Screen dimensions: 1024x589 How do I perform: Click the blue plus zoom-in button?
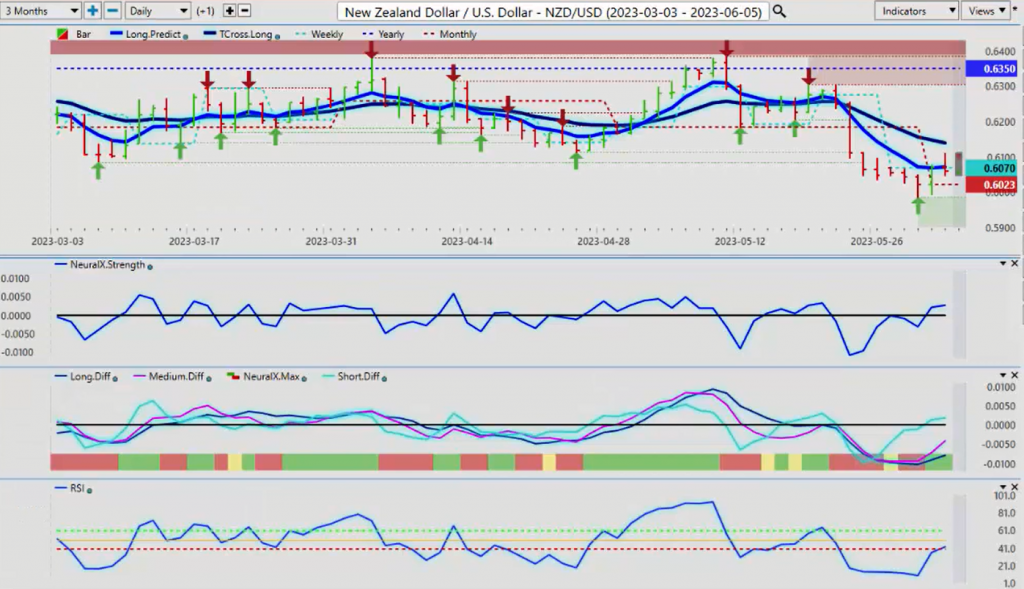tap(93, 11)
